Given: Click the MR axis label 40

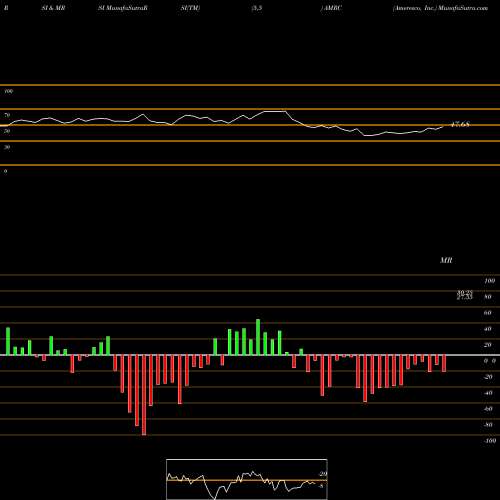Looking at the screenshot, I should (487, 329).
